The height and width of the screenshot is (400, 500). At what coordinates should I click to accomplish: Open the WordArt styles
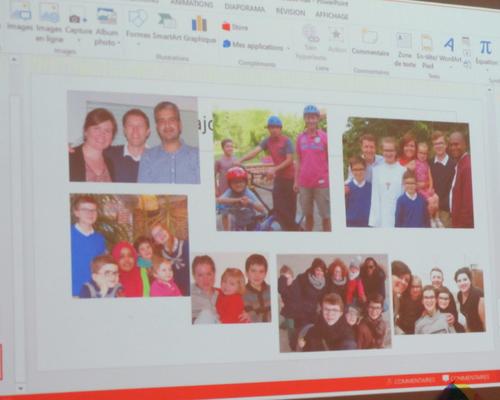point(450,49)
